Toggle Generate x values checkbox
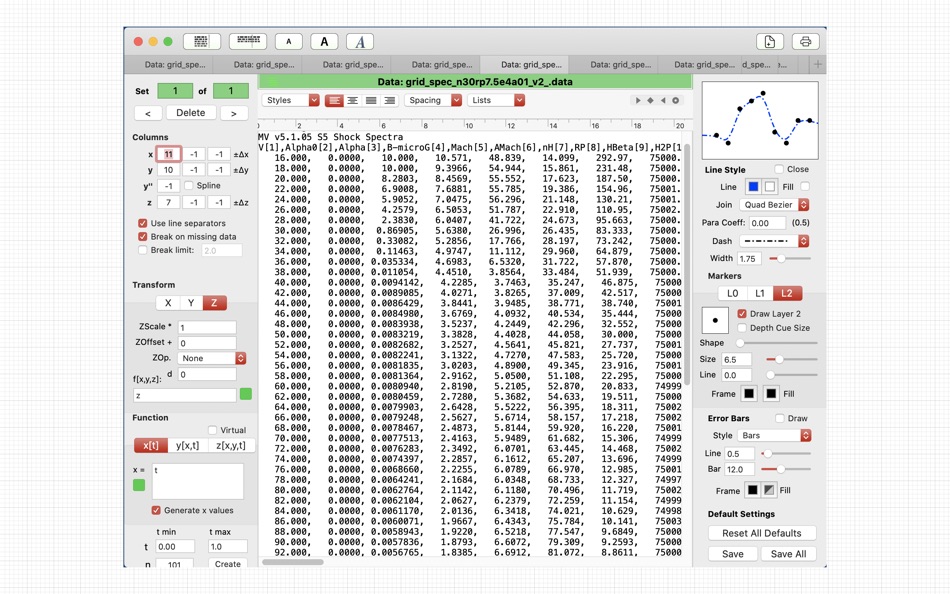 click(156, 510)
